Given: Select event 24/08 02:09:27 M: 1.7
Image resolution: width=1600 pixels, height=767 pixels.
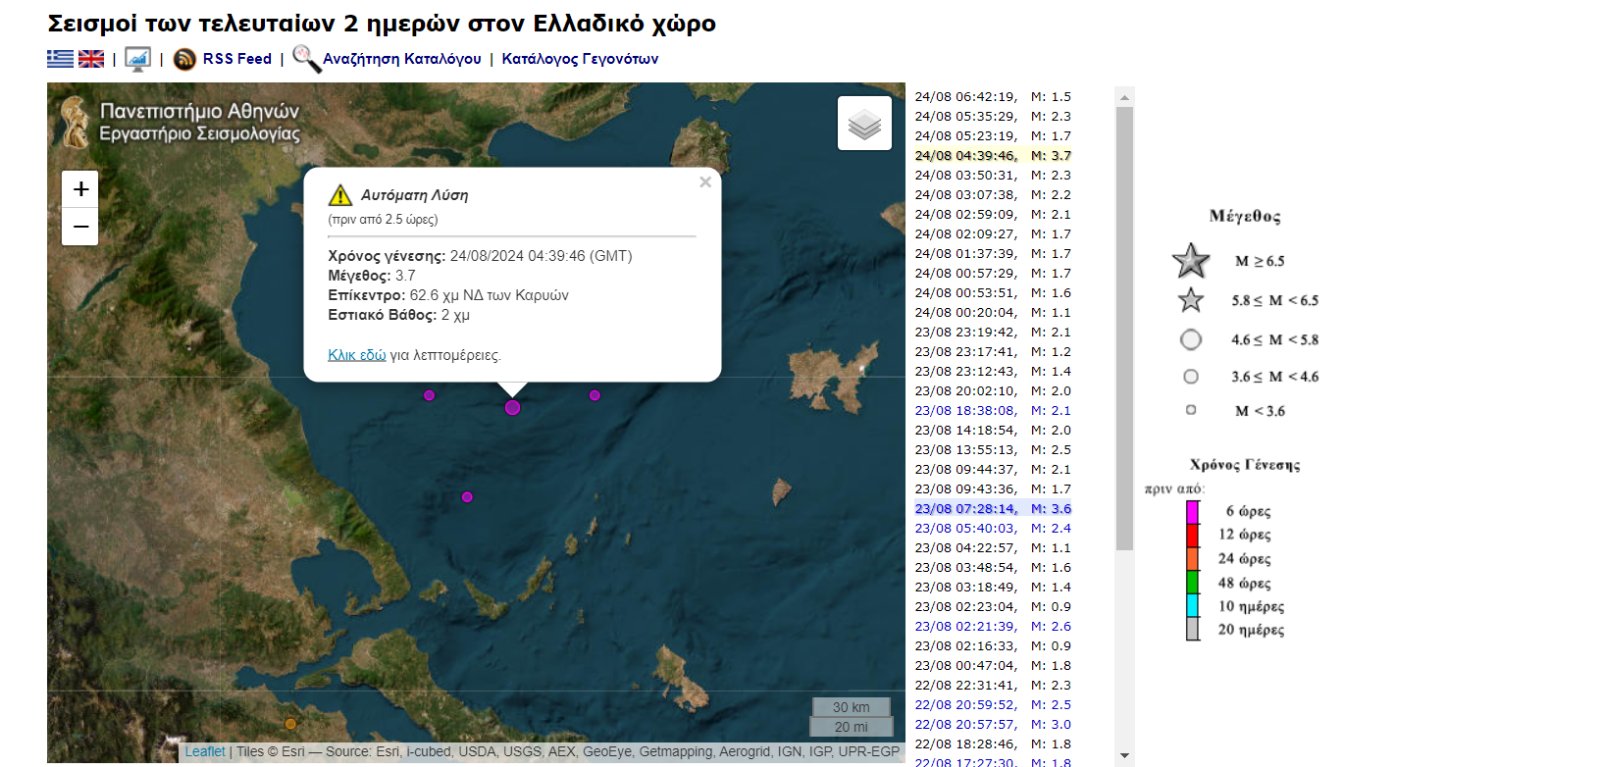Looking at the screenshot, I should 993,234.
